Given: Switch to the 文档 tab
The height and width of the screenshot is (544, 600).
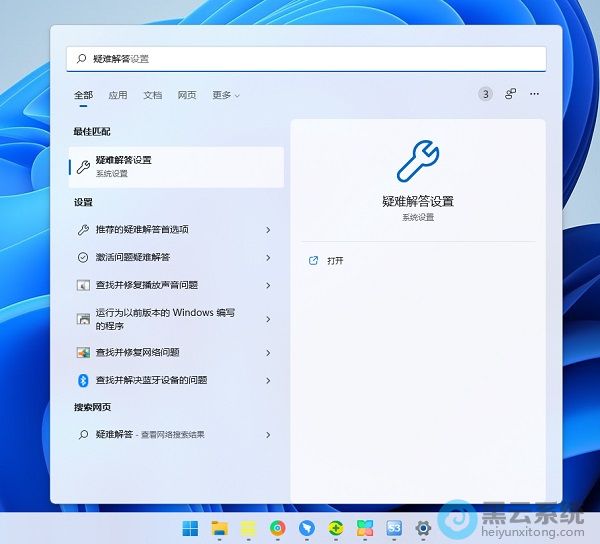Looking at the screenshot, I should 152,95.
